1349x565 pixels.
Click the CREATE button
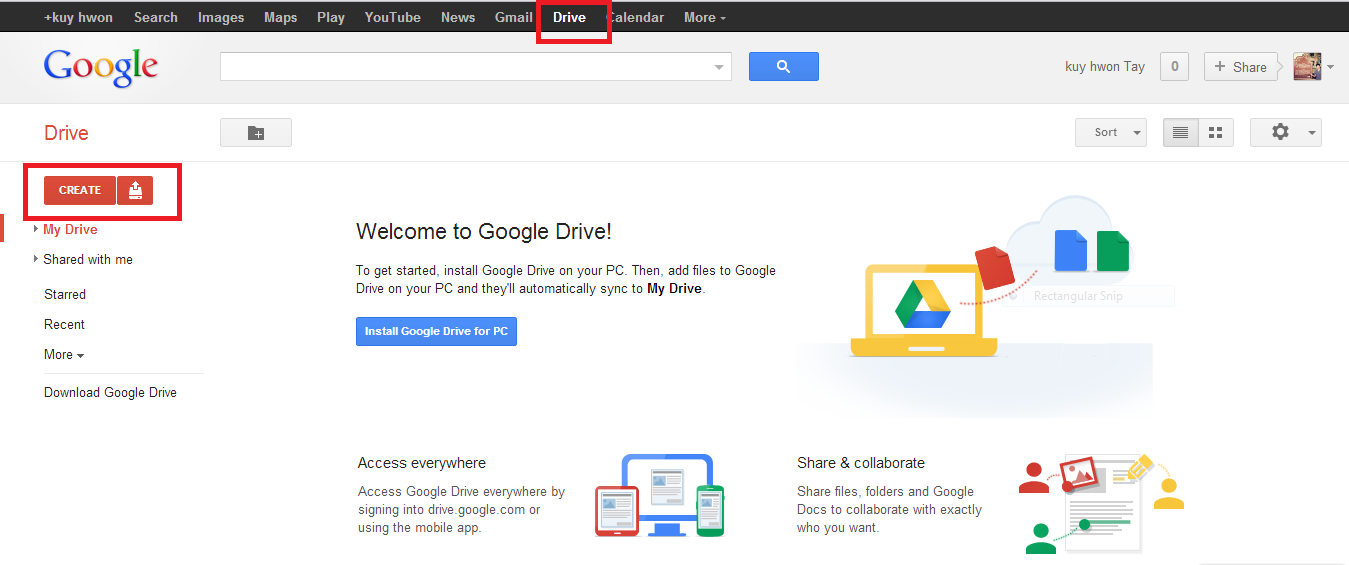click(80, 190)
